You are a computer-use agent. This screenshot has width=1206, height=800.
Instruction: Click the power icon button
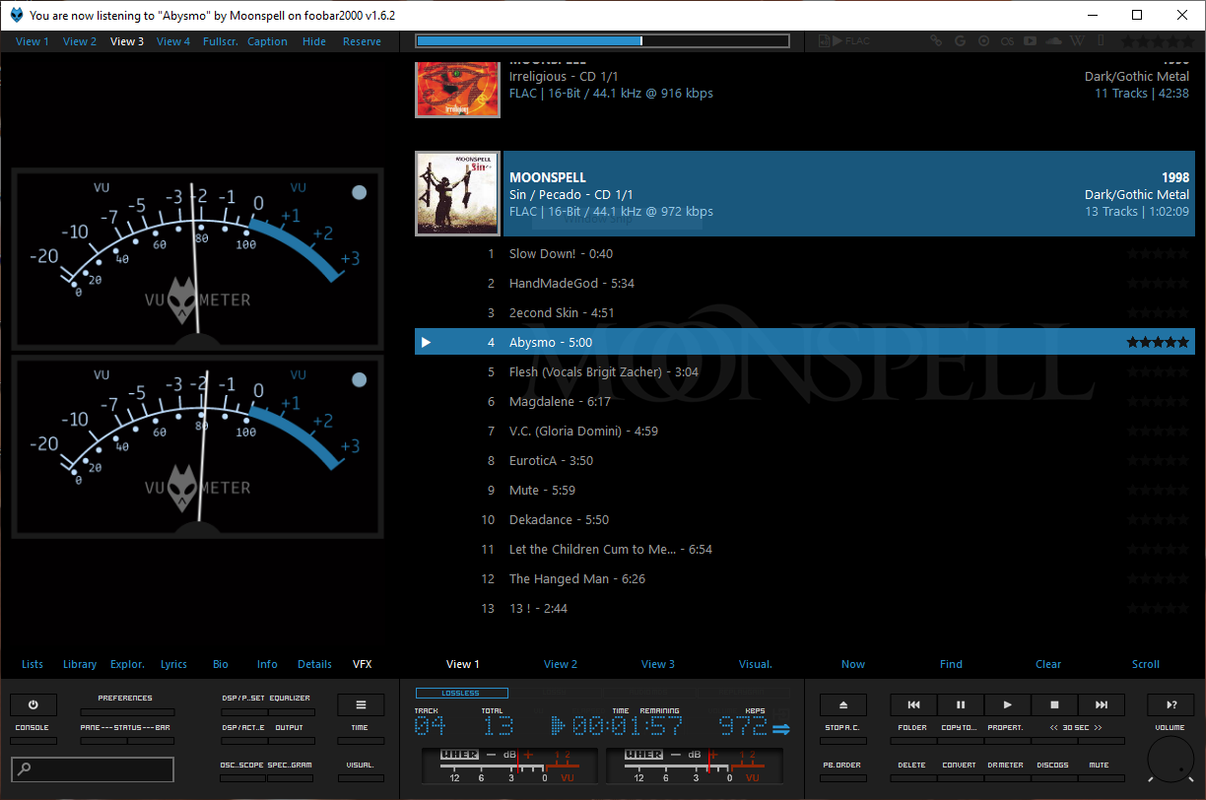(x=33, y=704)
